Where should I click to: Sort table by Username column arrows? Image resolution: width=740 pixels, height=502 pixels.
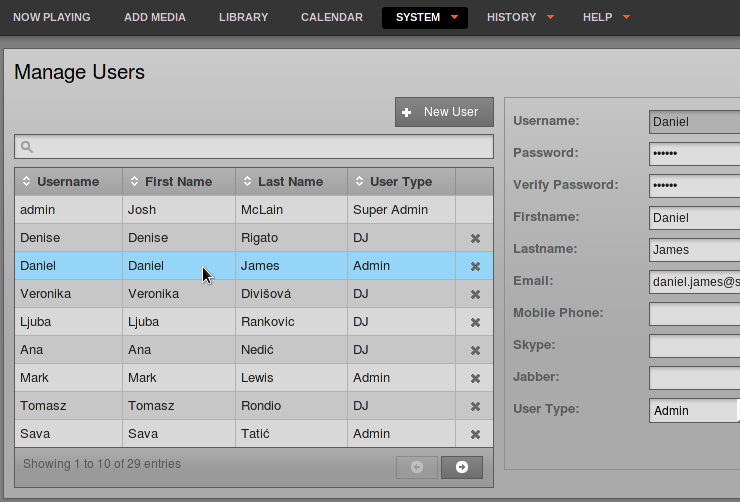[x=26, y=181]
